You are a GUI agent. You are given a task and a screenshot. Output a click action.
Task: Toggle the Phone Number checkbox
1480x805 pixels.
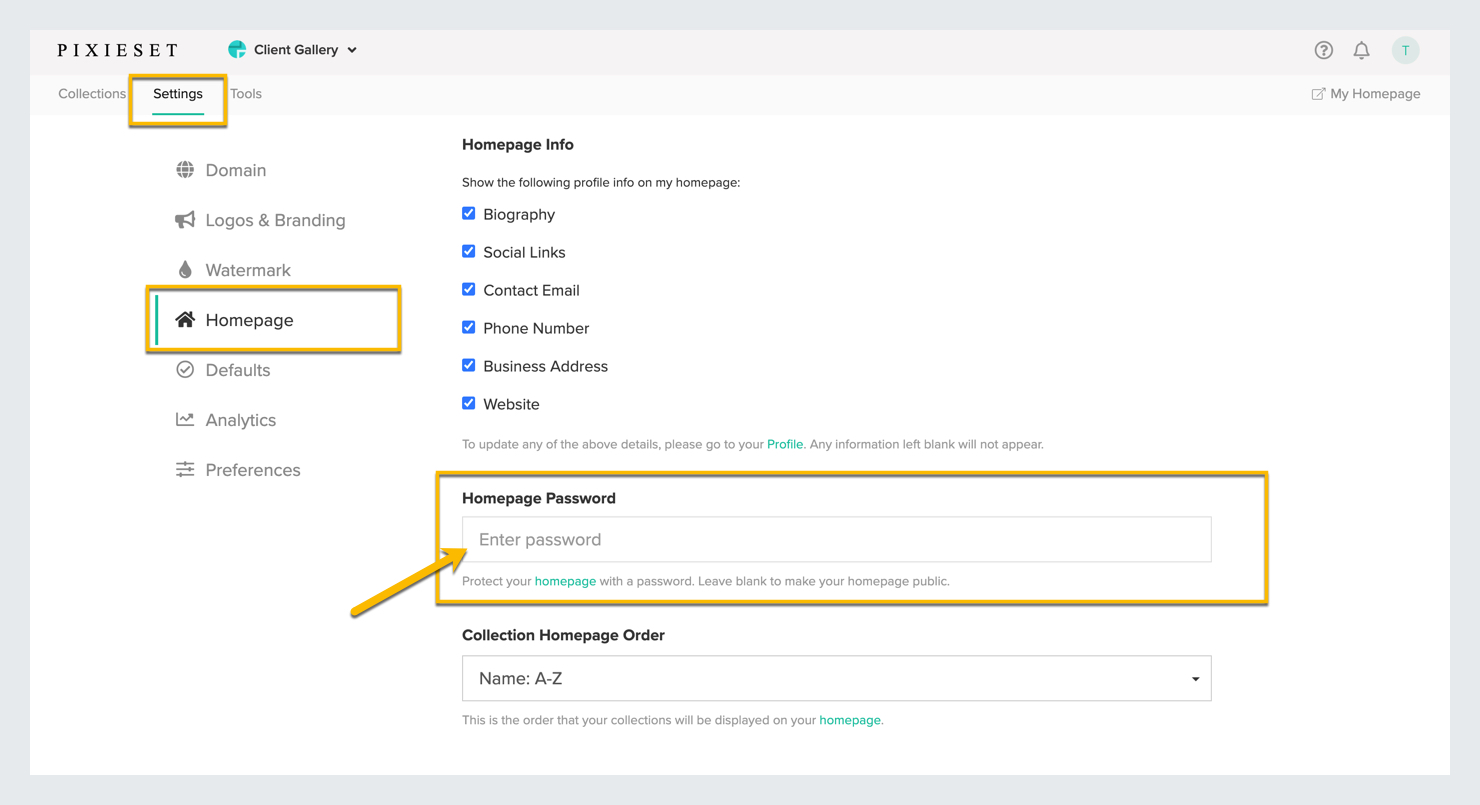pyautogui.click(x=469, y=328)
